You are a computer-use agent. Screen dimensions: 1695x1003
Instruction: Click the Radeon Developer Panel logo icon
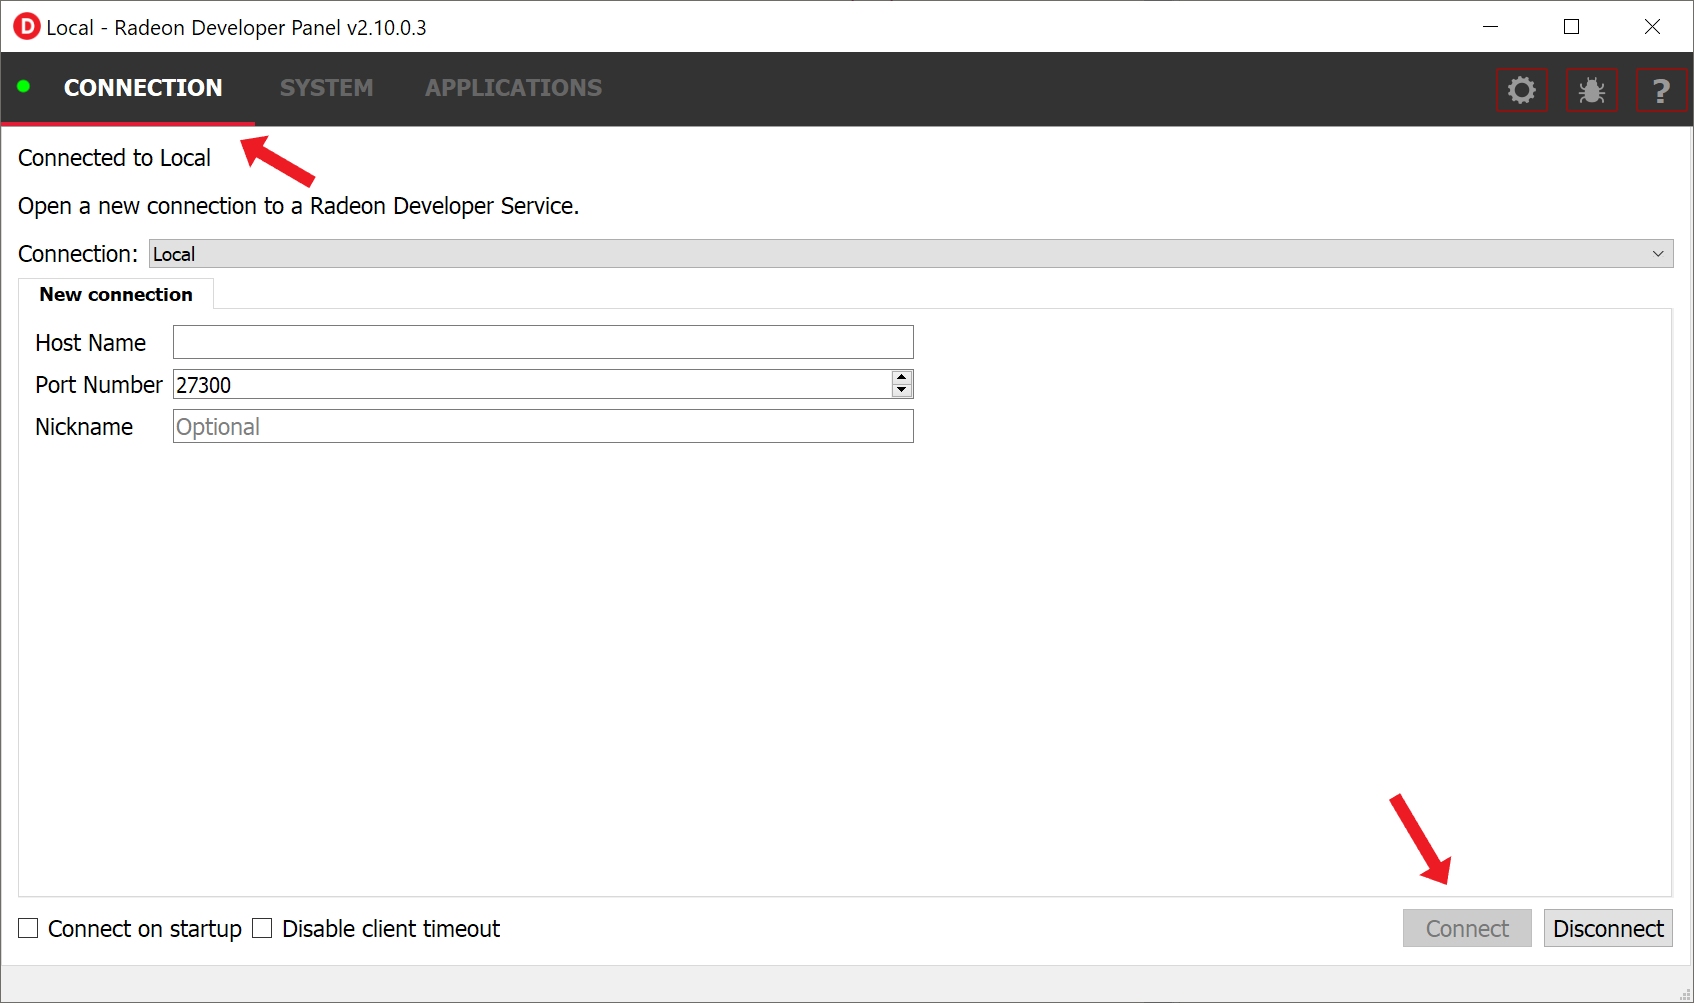pos(26,27)
